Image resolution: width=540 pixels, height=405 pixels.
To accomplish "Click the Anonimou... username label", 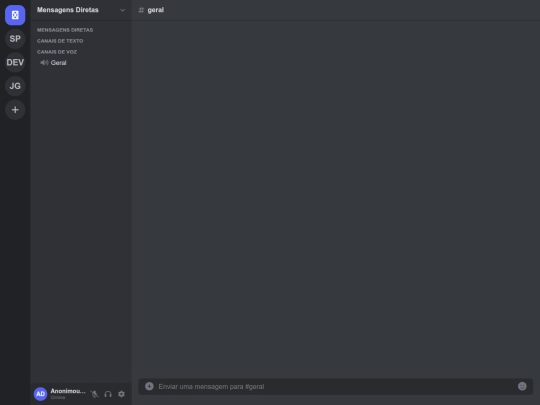I will [x=68, y=391].
